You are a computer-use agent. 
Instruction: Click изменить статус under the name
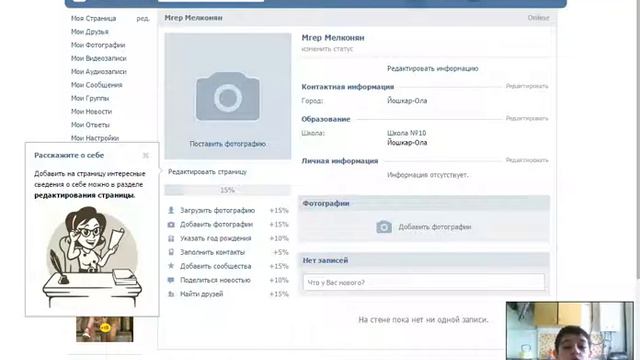(327, 49)
